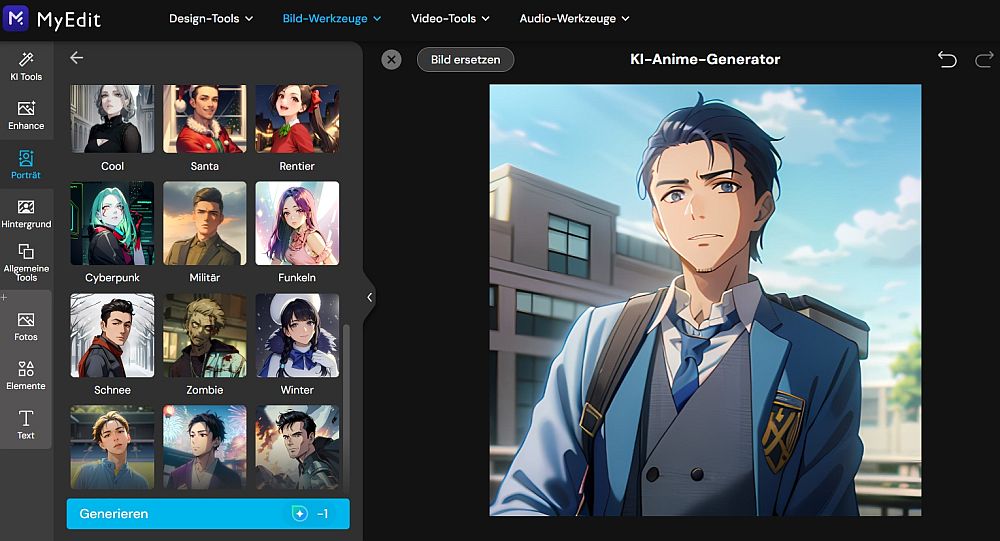Click the Santa style label
Image resolution: width=1000 pixels, height=541 pixels.
pos(205,166)
